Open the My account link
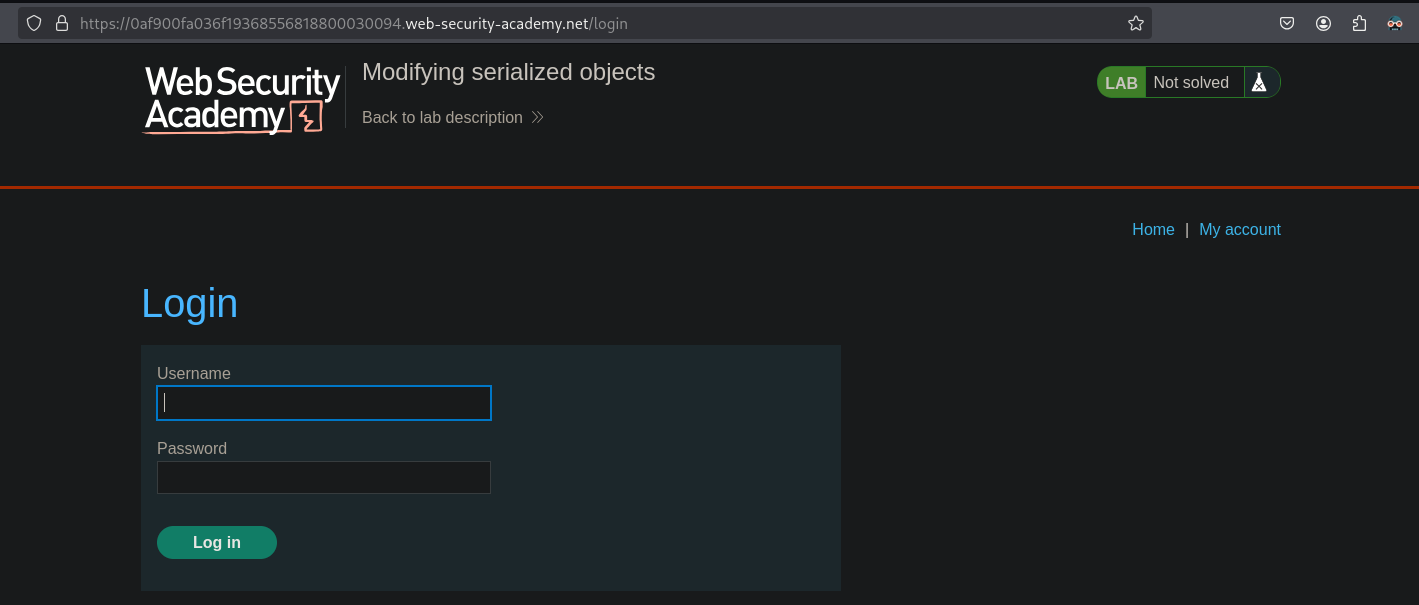Screen dimensions: 1419x605 pos(1239,230)
